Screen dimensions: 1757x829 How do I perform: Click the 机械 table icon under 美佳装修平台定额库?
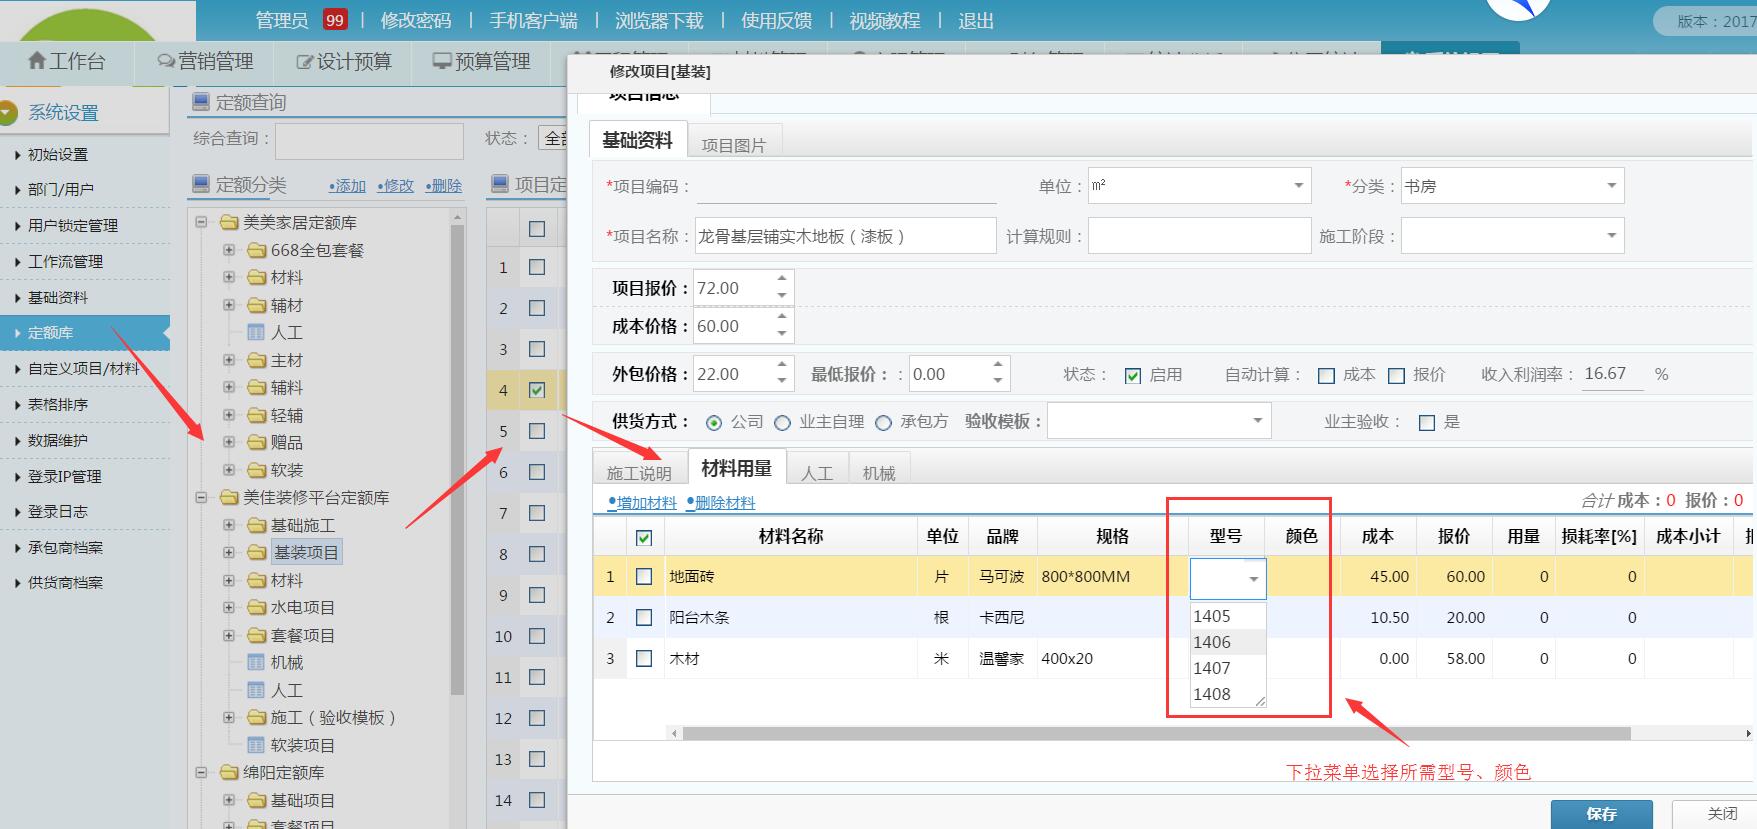point(256,662)
